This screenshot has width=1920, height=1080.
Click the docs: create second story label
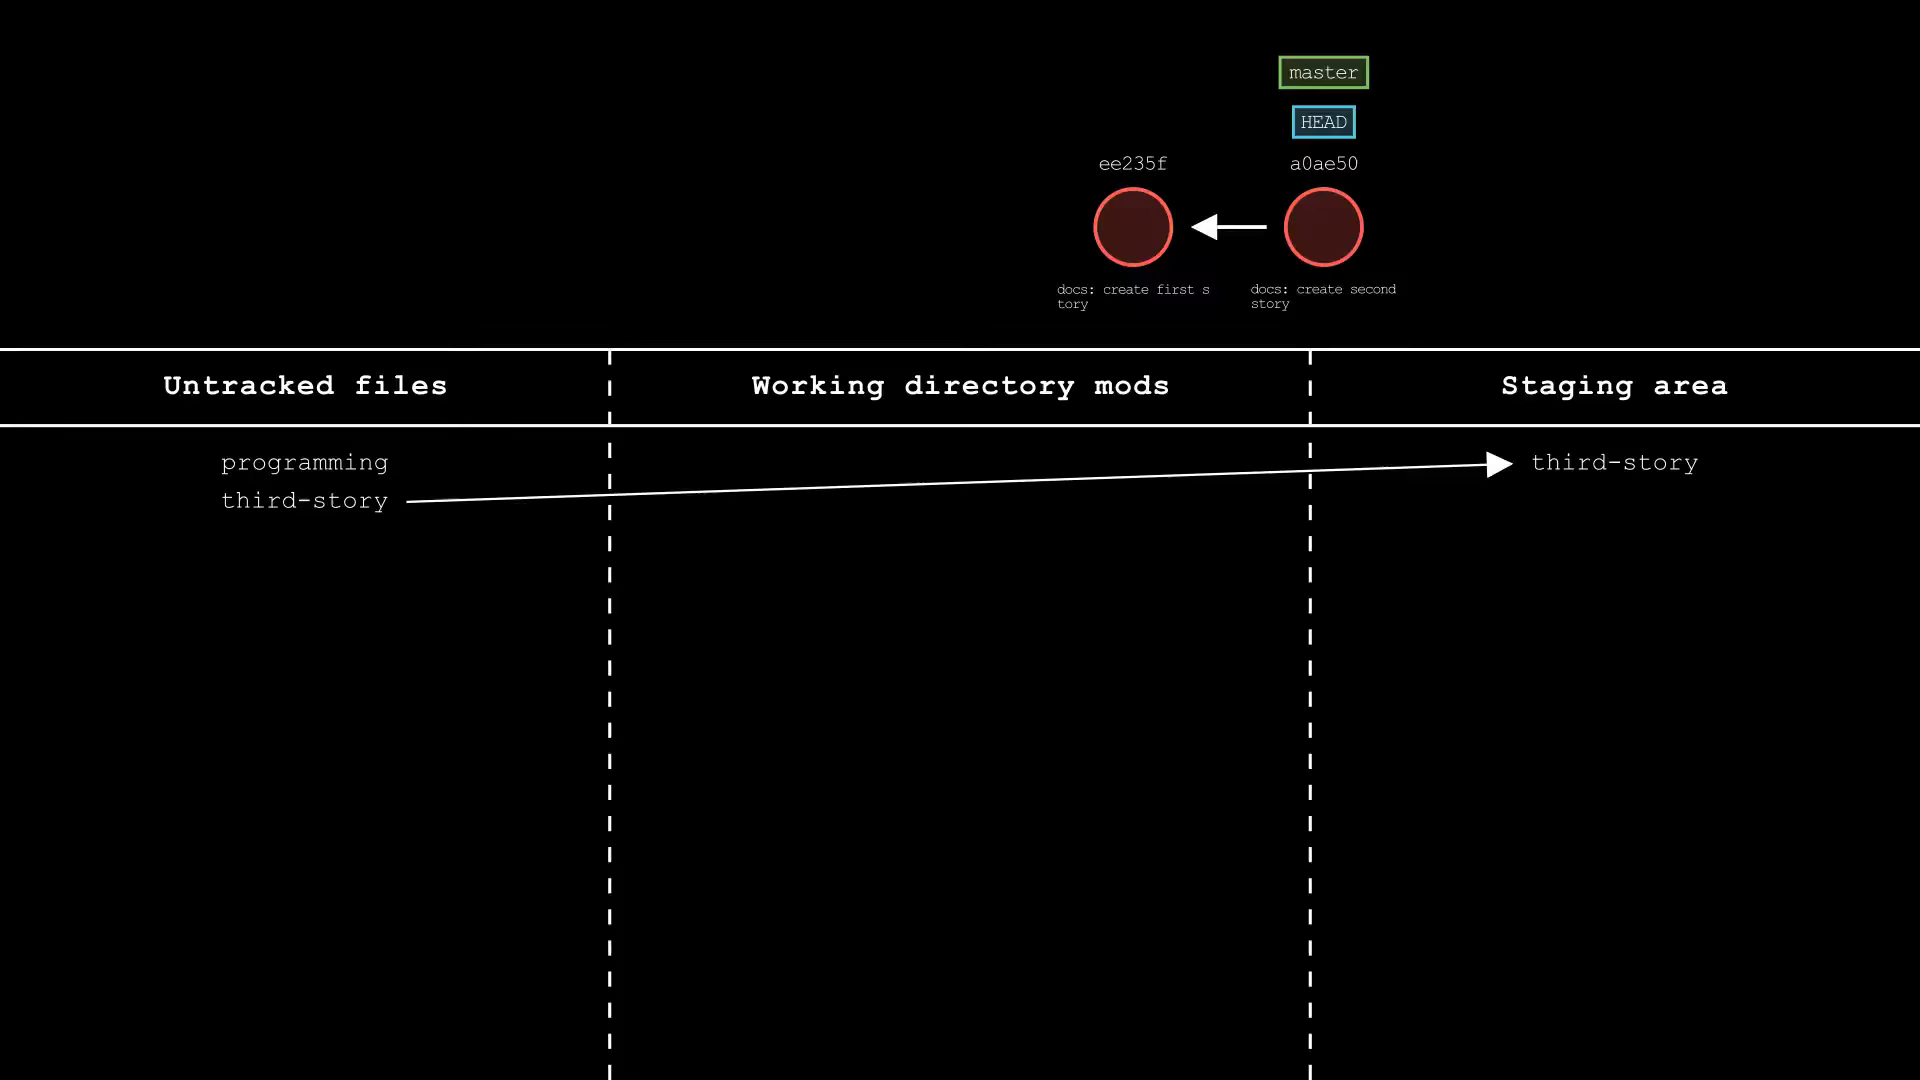(x=1323, y=295)
